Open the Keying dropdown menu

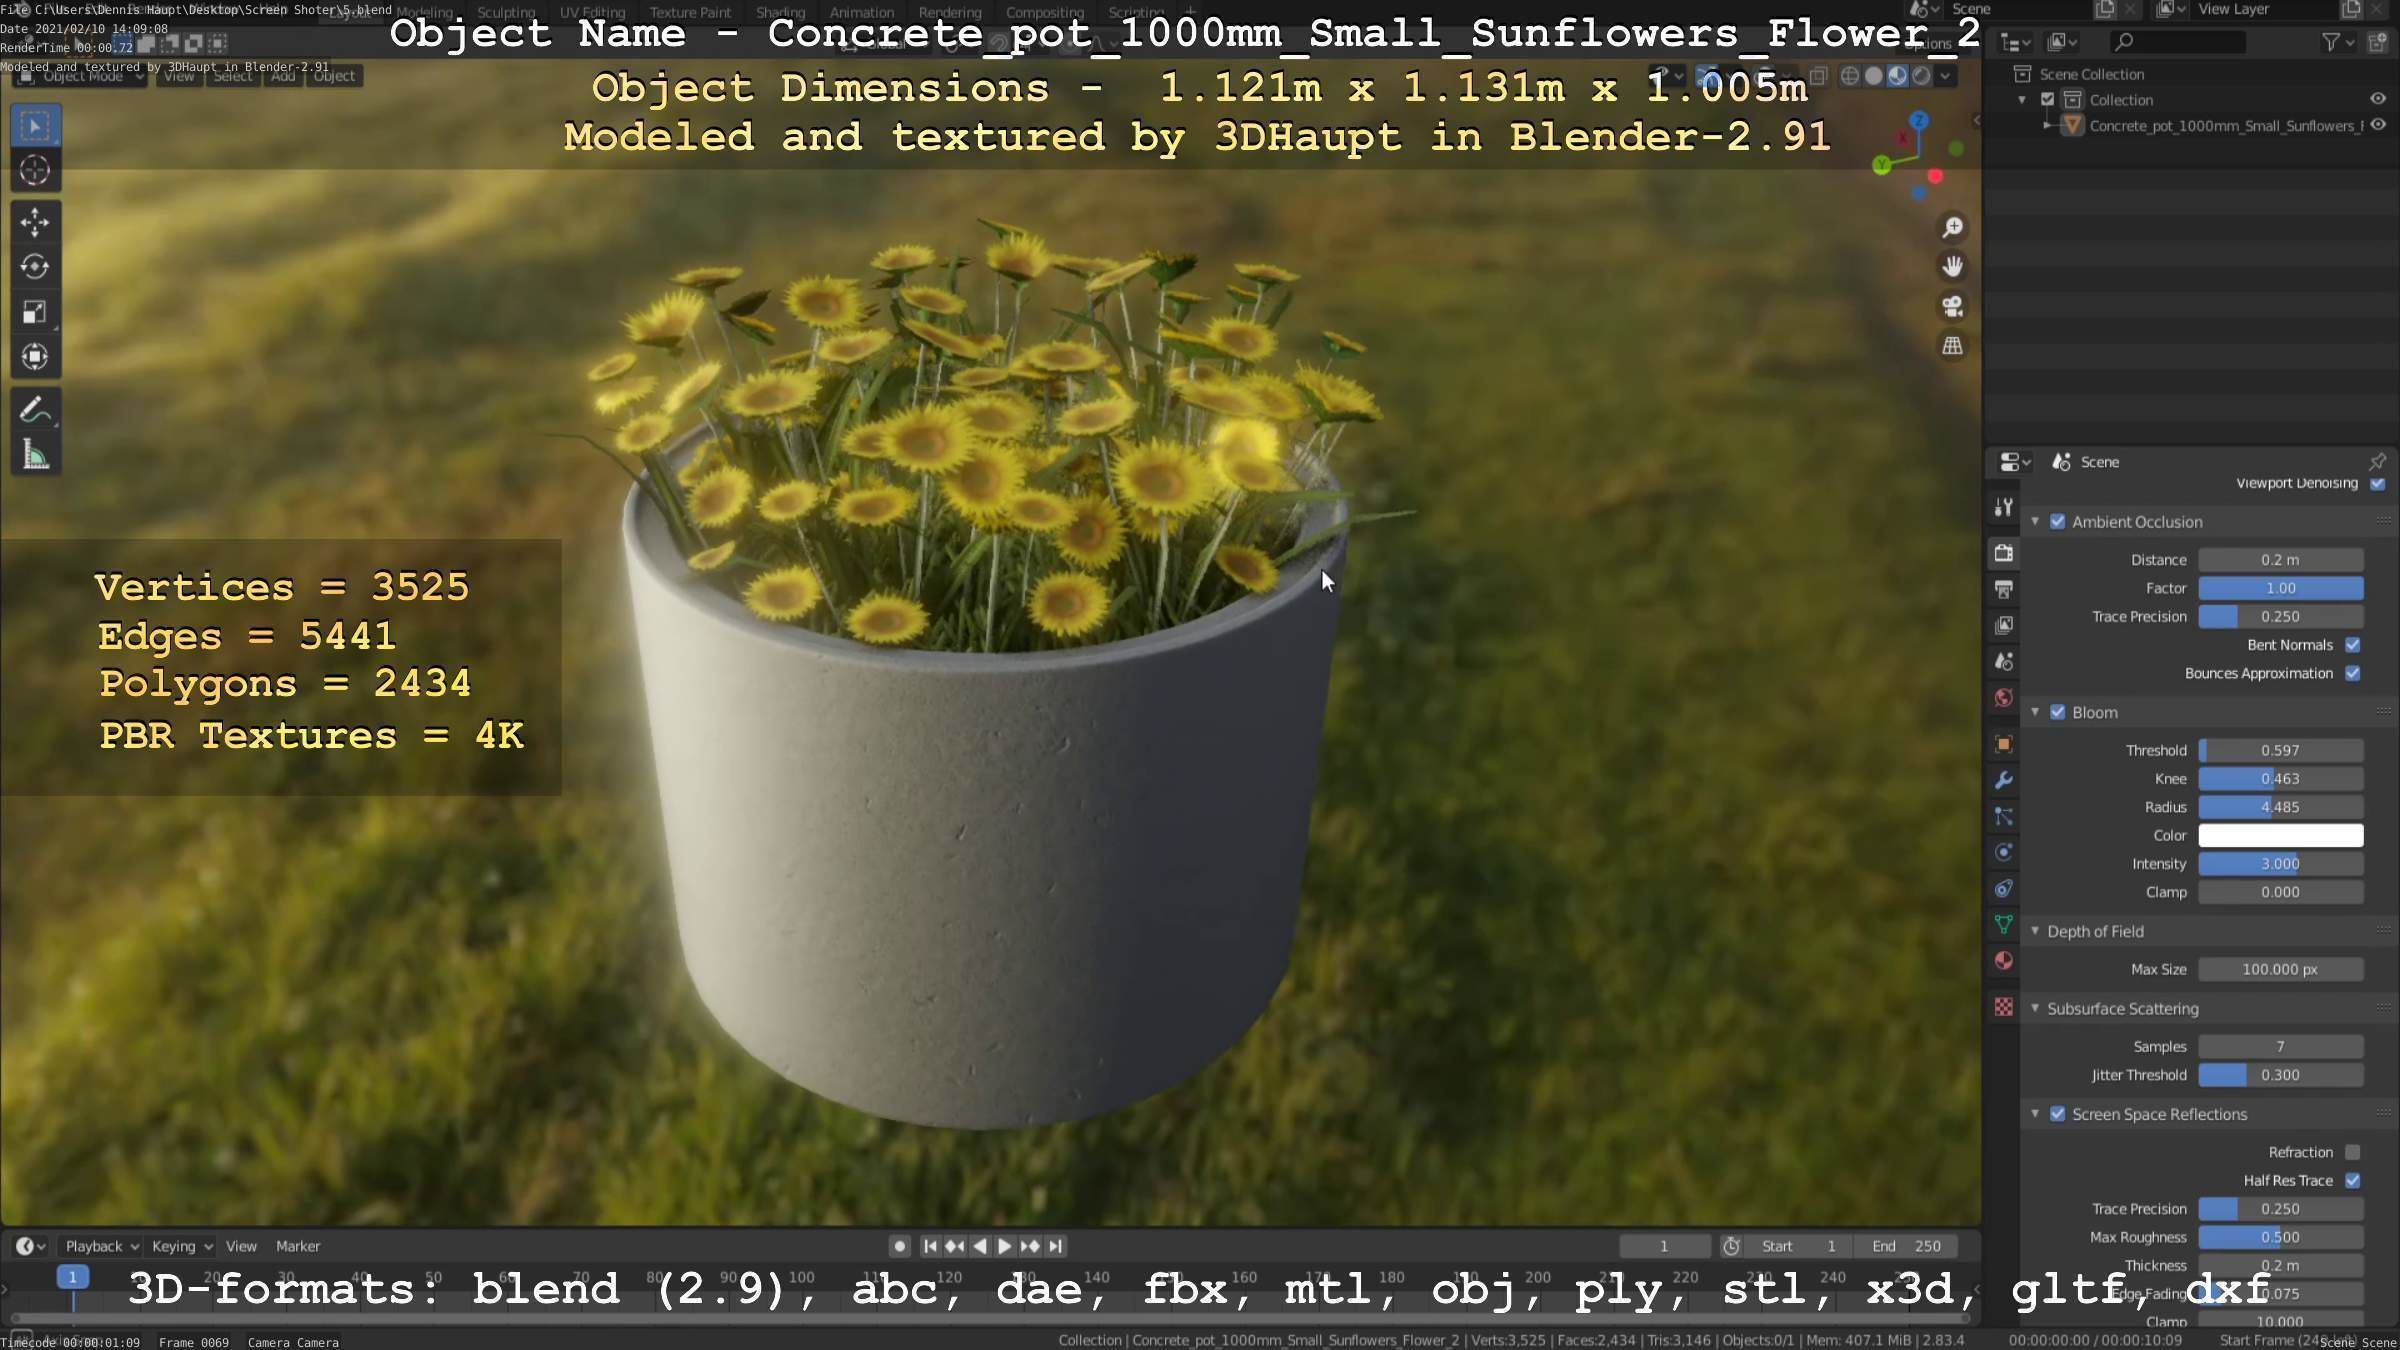point(182,1246)
